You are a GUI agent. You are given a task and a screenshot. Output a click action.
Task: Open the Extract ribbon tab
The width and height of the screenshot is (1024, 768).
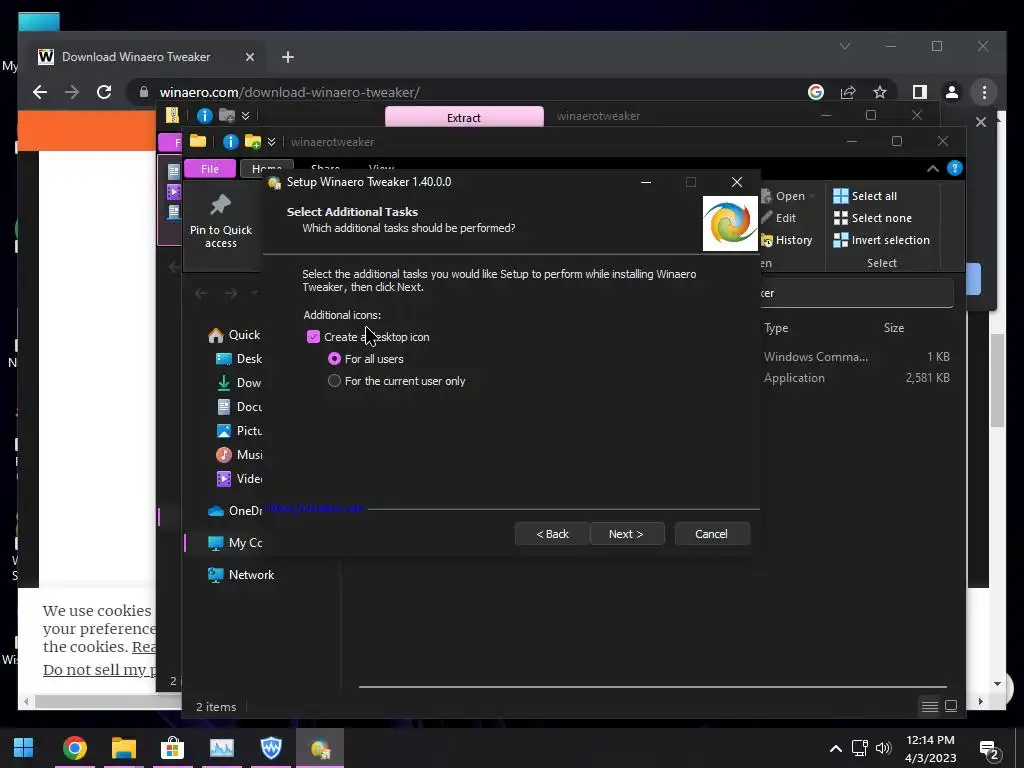tap(464, 118)
